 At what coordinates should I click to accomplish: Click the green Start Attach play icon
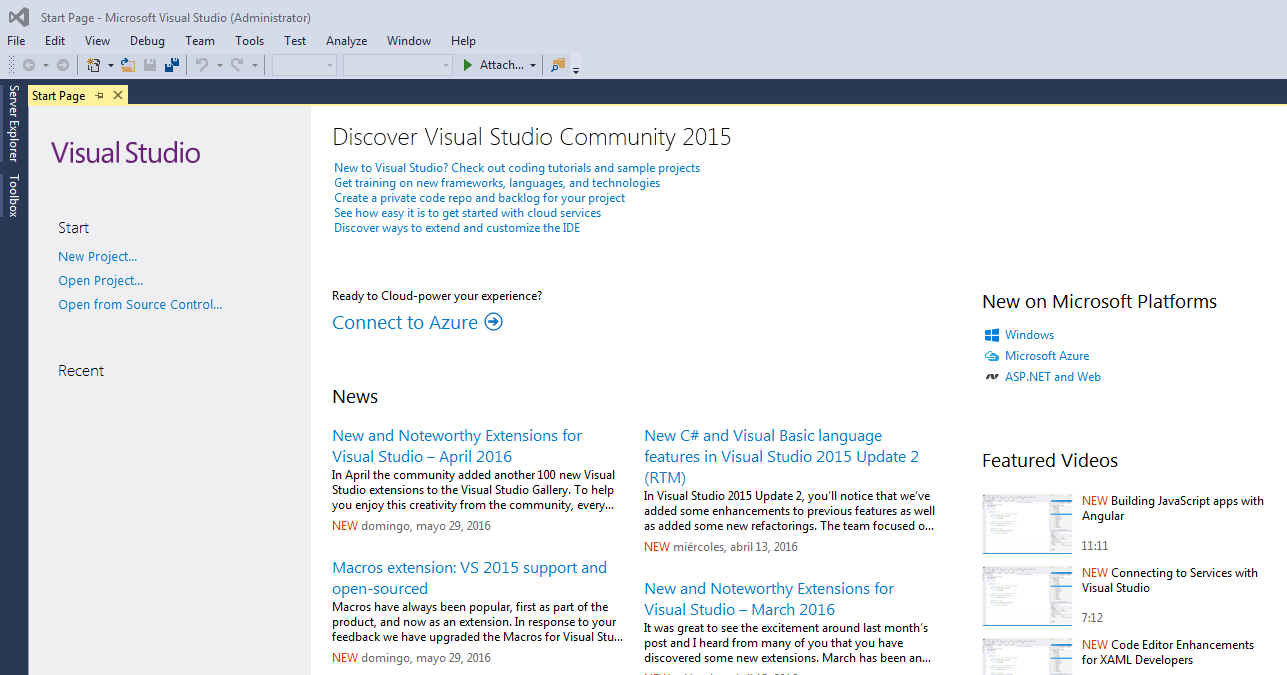pos(467,65)
